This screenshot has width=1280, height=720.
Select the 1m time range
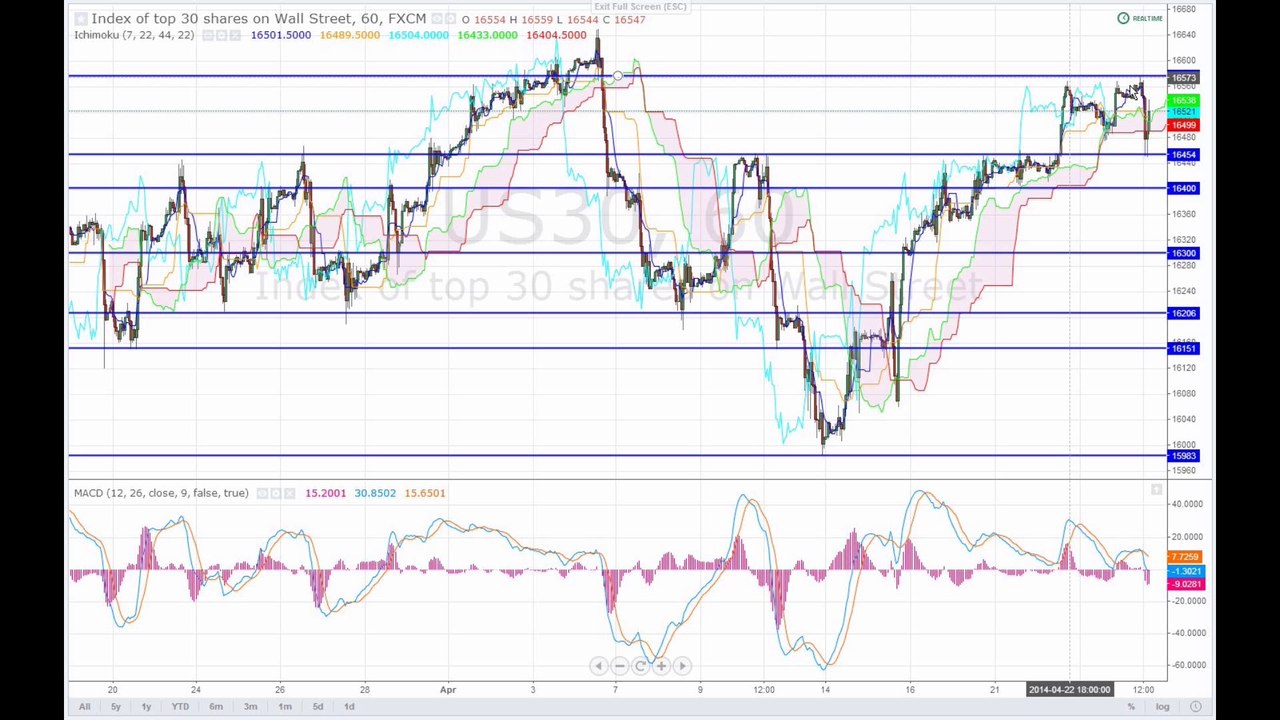[285, 707]
